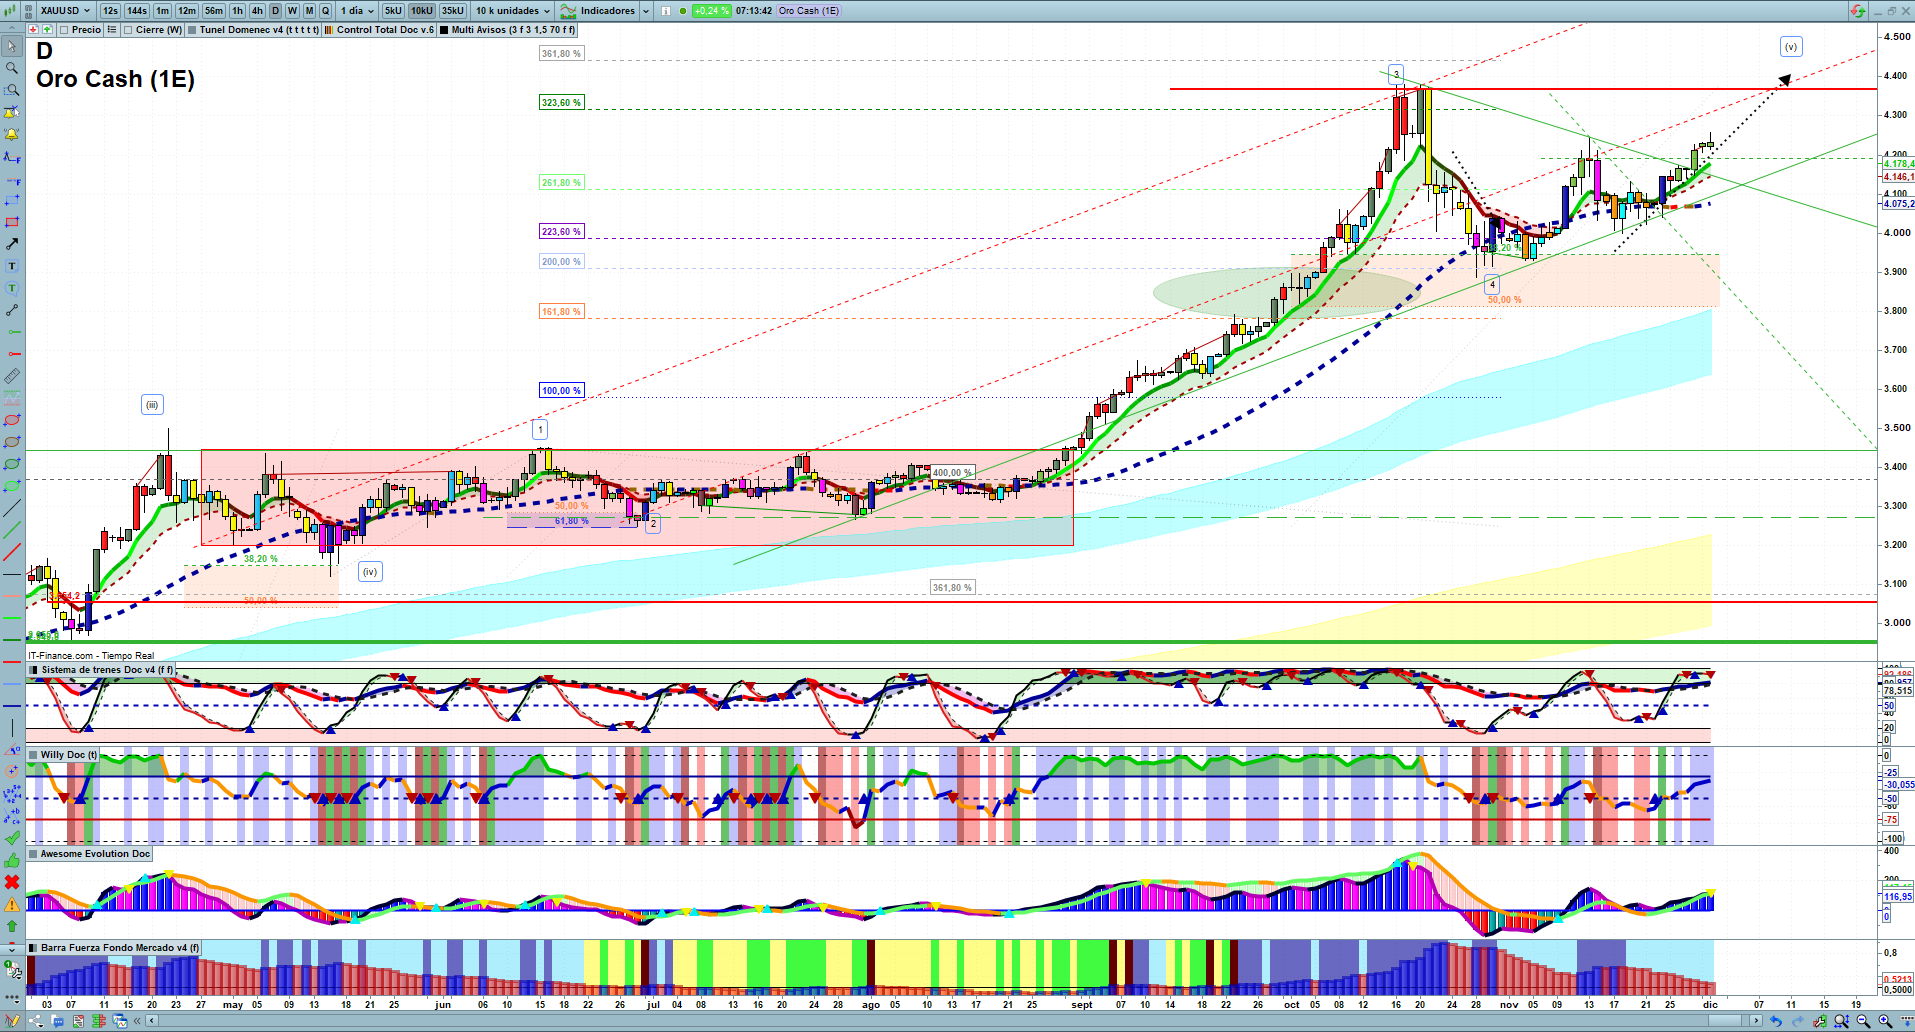Open the '1 día' period dropdown
Image resolution: width=1915 pixels, height=1032 pixels.
tap(357, 11)
